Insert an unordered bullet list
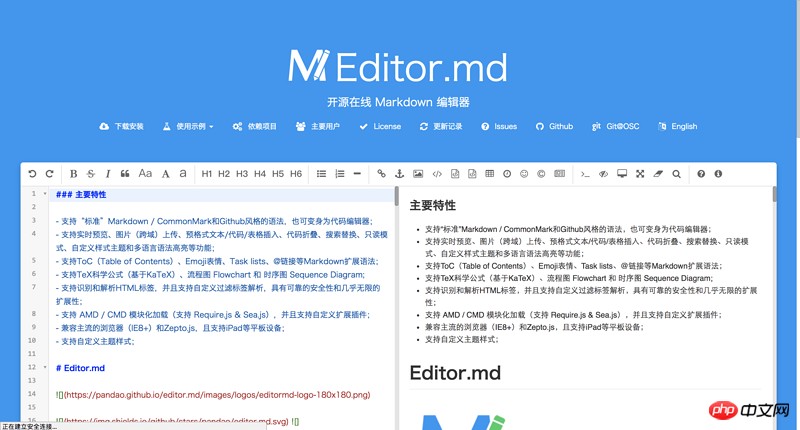800x430 pixels. (321, 173)
